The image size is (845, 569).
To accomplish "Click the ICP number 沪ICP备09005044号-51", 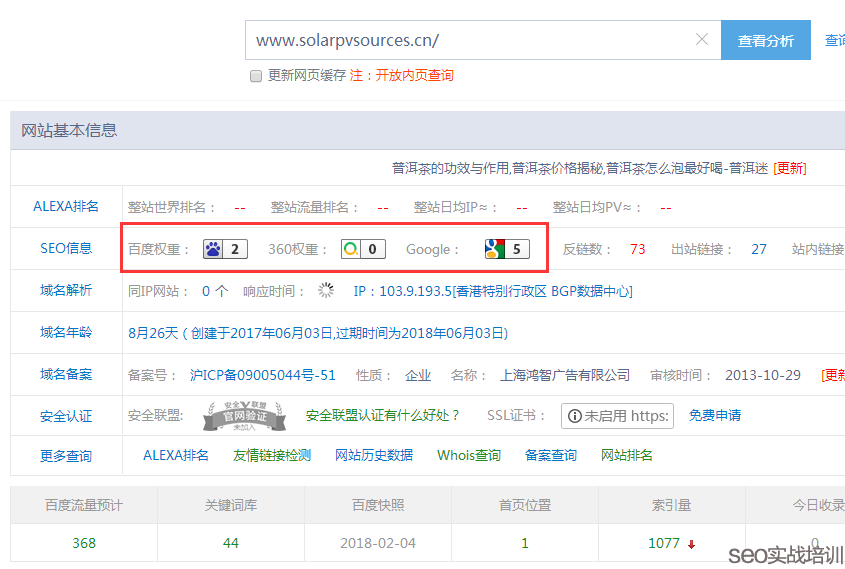I will pyautogui.click(x=263, y=375).
